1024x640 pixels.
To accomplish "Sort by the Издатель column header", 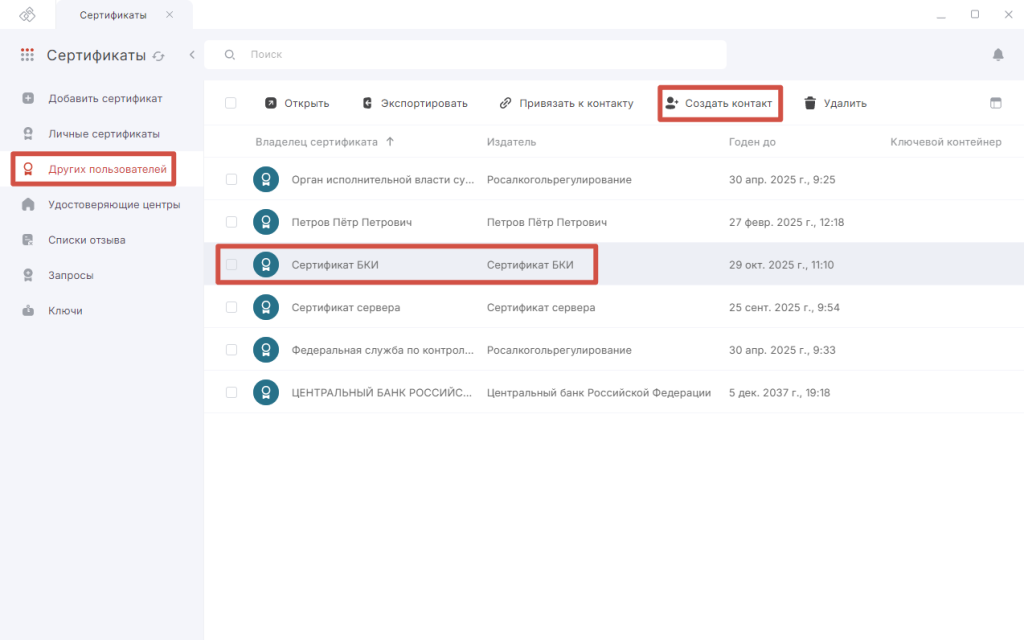I will click(x=511, y=142).
